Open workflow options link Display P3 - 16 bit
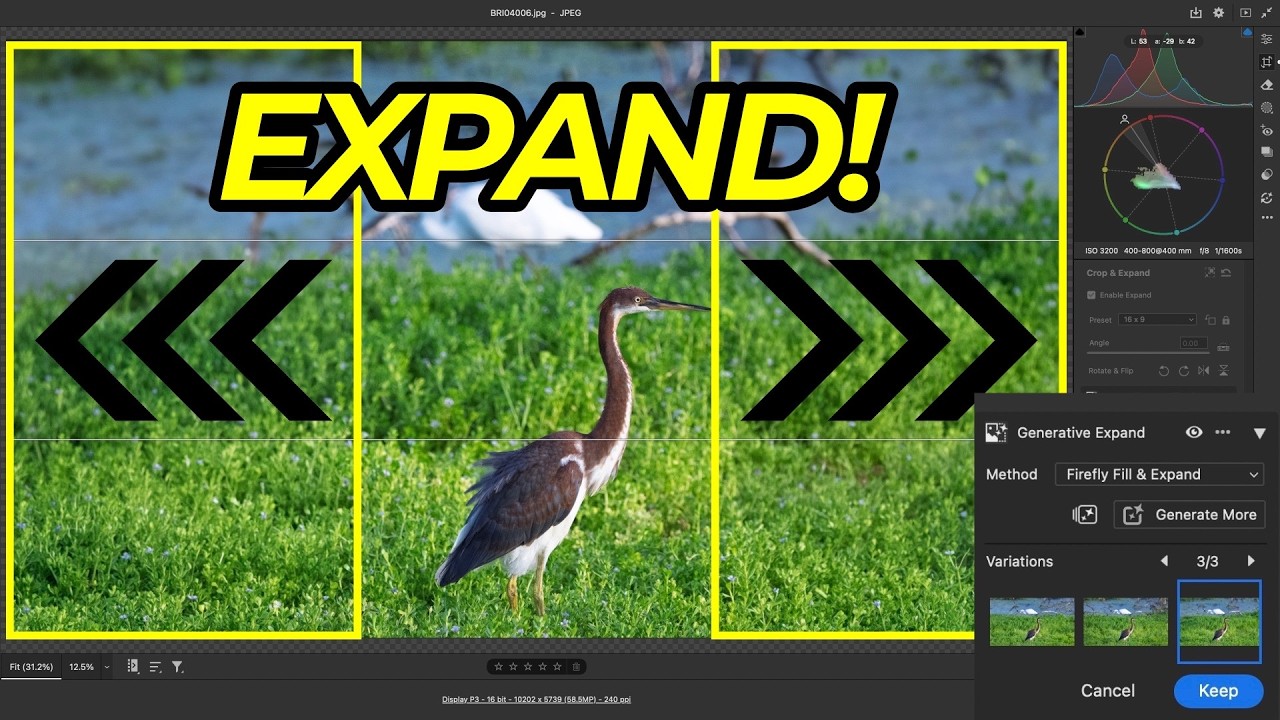 pyautogui.click(x=536, y=699)
